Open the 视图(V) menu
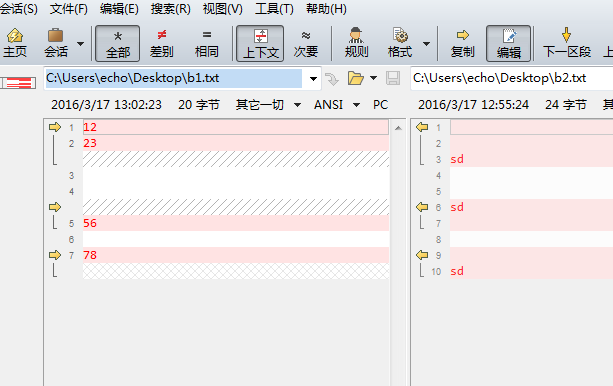 222,9
